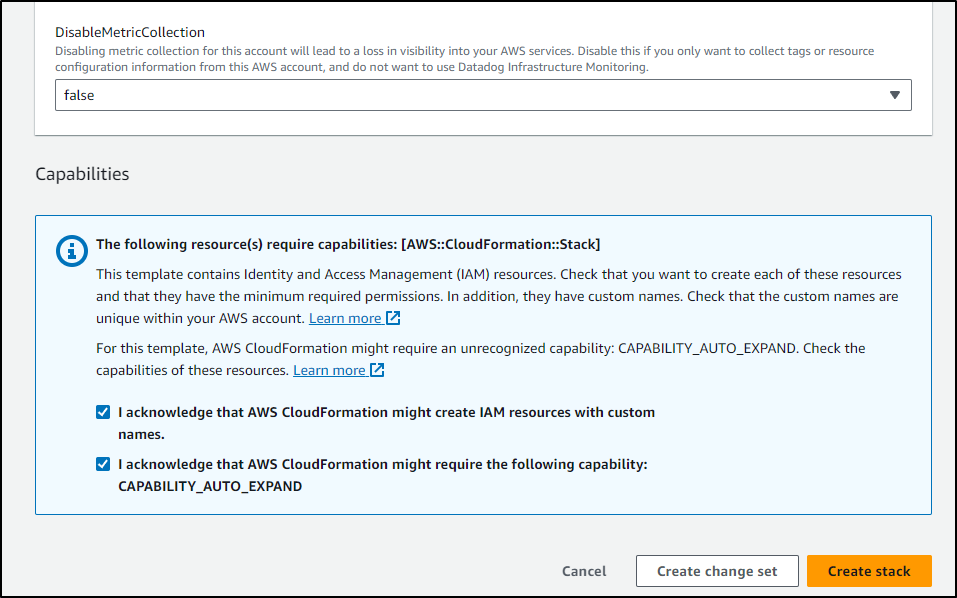957x598 pixels.
Task: Click external-link icon after CAPABILITY_AUTO_EXPAND Learn more
Action: (x=377, y=370)
